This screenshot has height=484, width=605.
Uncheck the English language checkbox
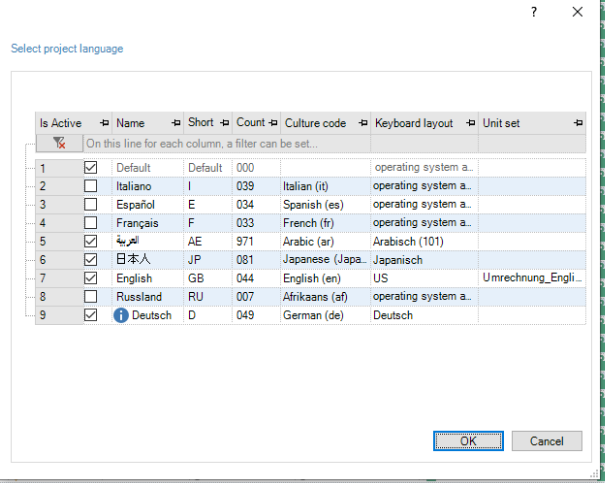[x=90, y=278]
